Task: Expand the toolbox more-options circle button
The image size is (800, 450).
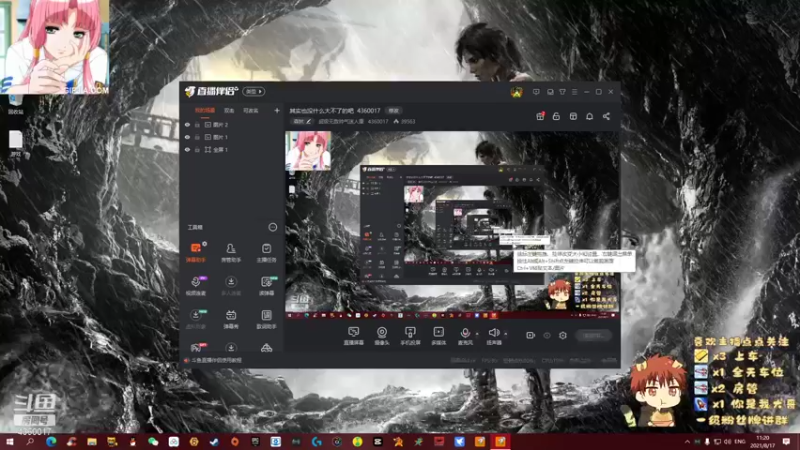Action: [273, 227]
